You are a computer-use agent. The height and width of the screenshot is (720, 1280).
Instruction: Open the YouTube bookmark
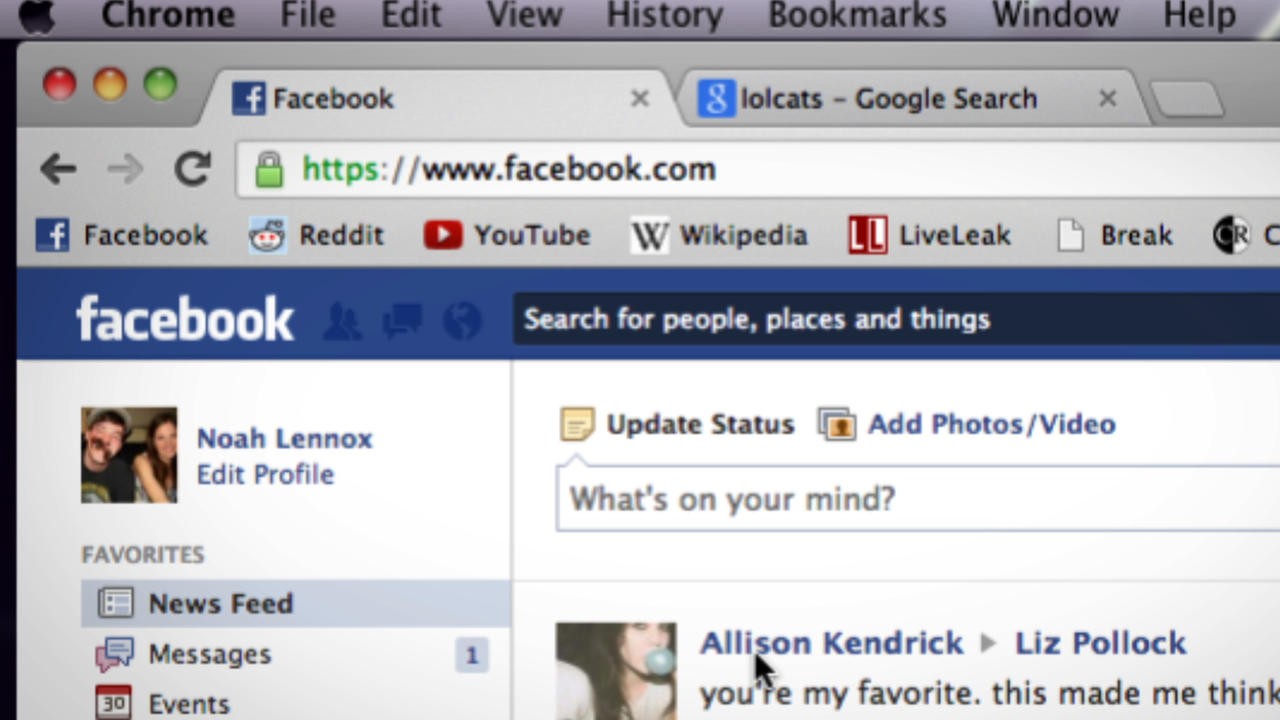[x=507, y=235]
